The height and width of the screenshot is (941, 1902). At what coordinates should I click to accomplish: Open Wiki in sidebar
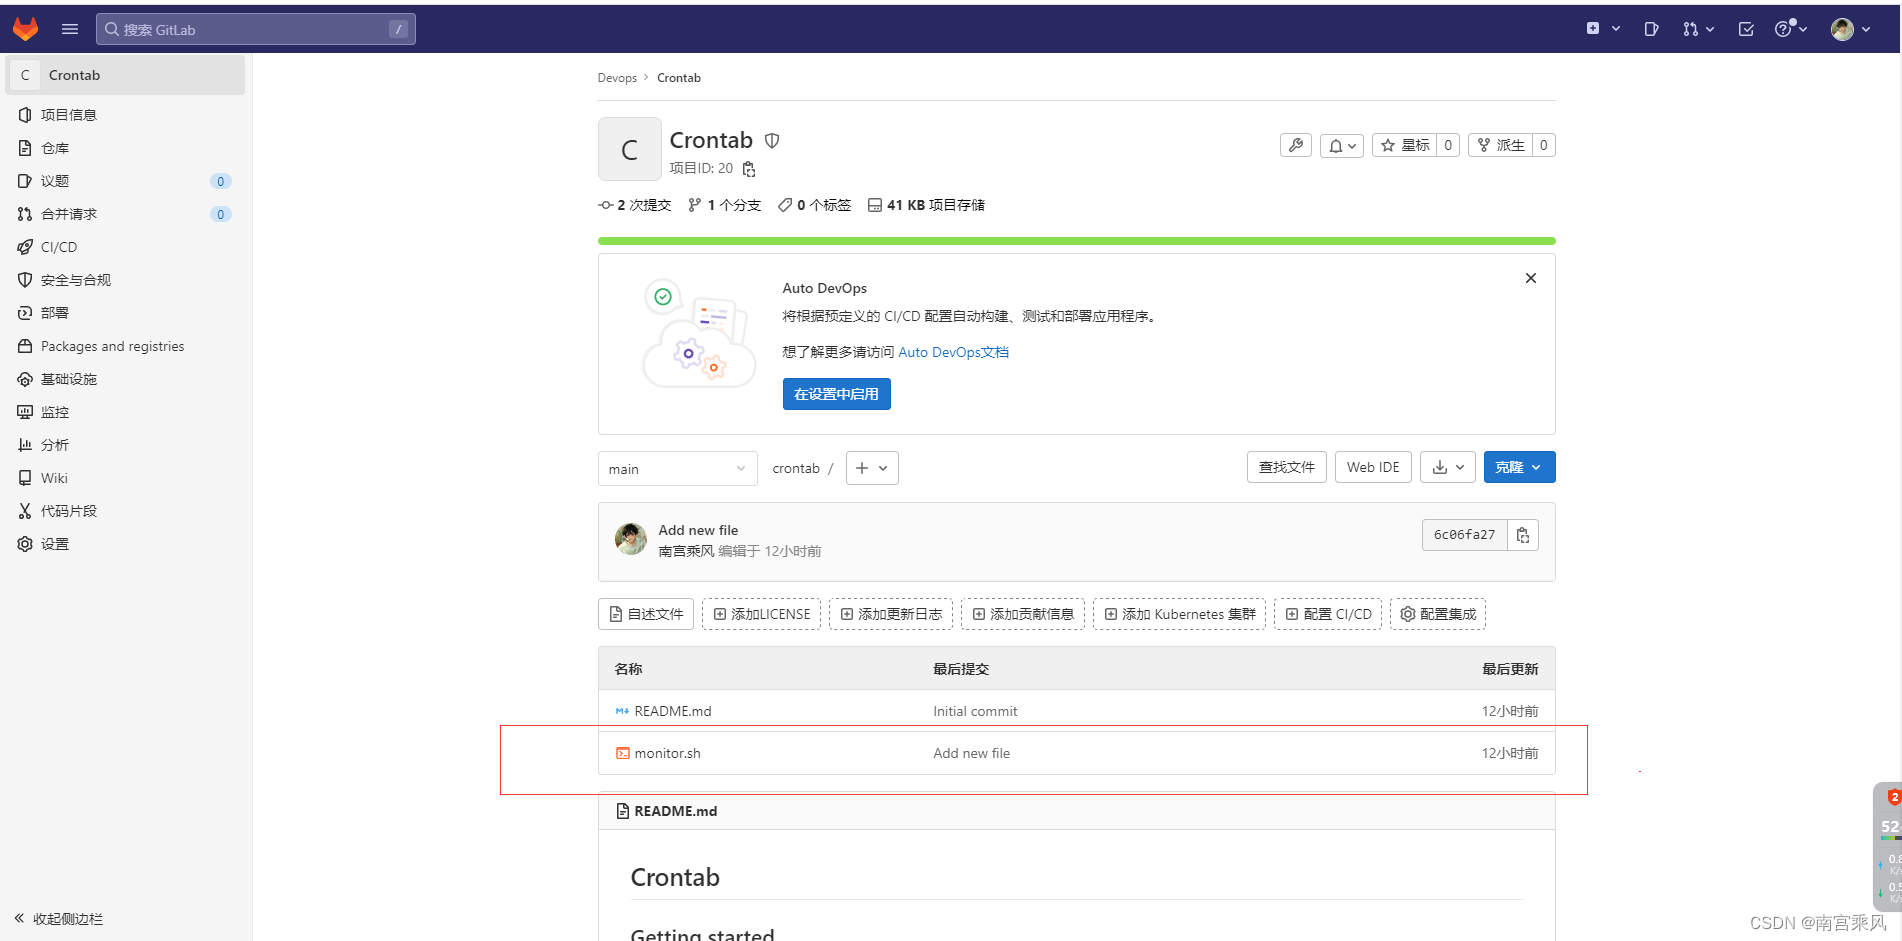coord(125,478)
